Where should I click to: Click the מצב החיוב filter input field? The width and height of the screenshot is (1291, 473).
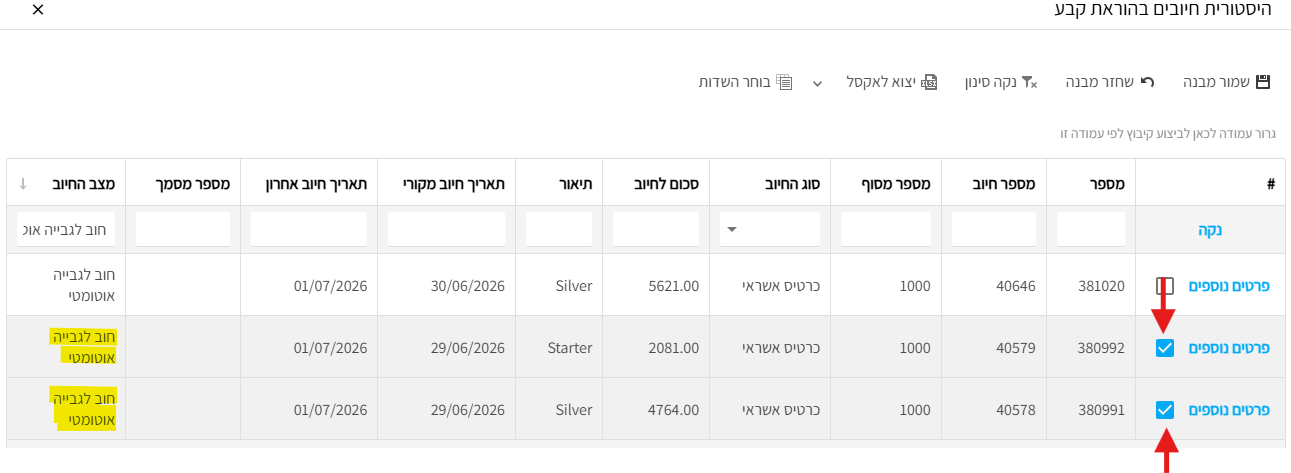click(66, 229)
